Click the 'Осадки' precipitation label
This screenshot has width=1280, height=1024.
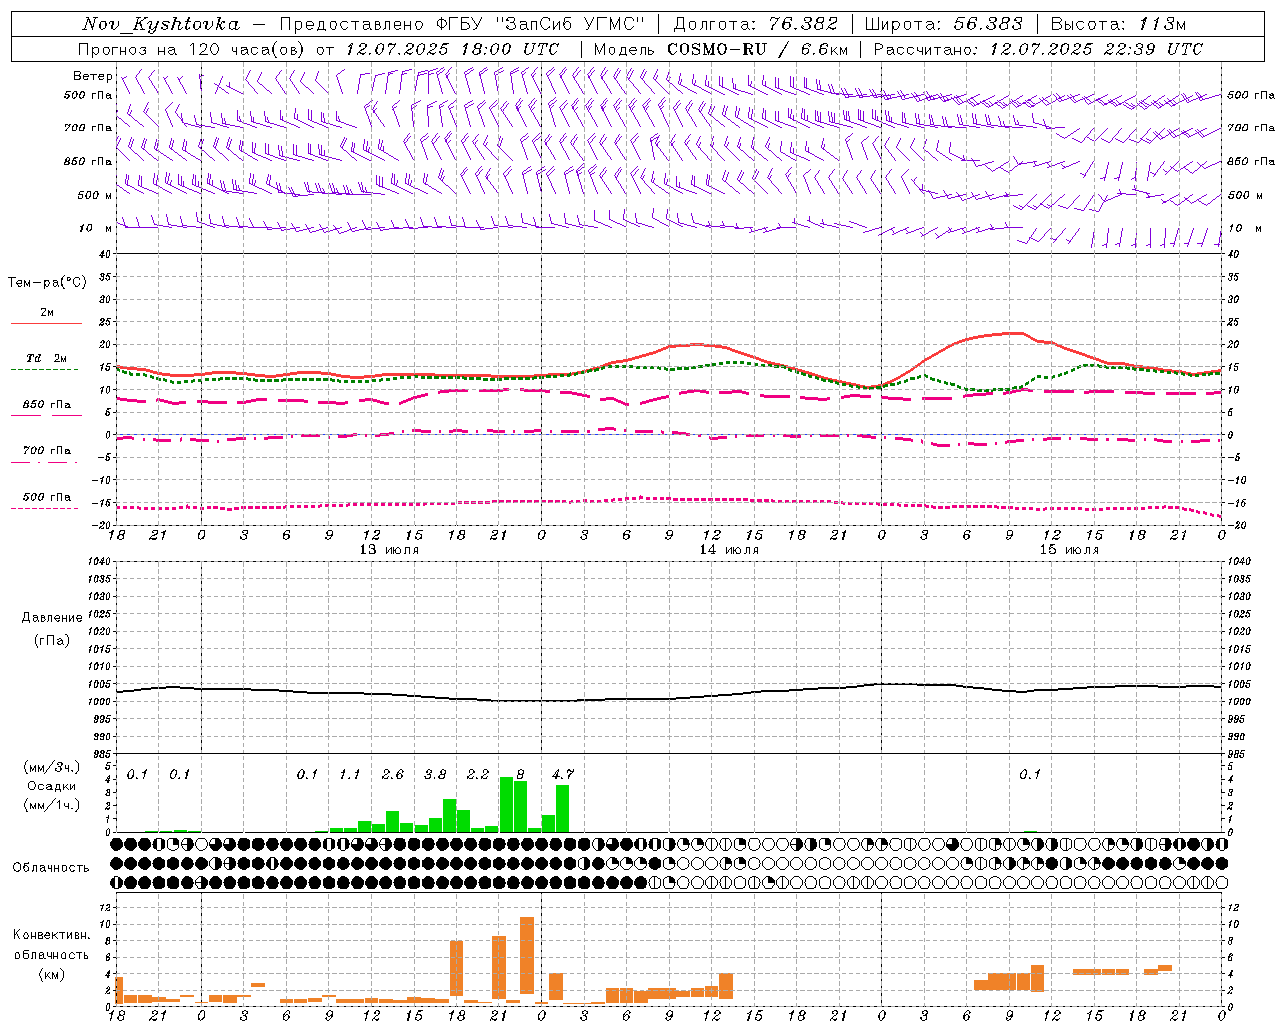51,786
